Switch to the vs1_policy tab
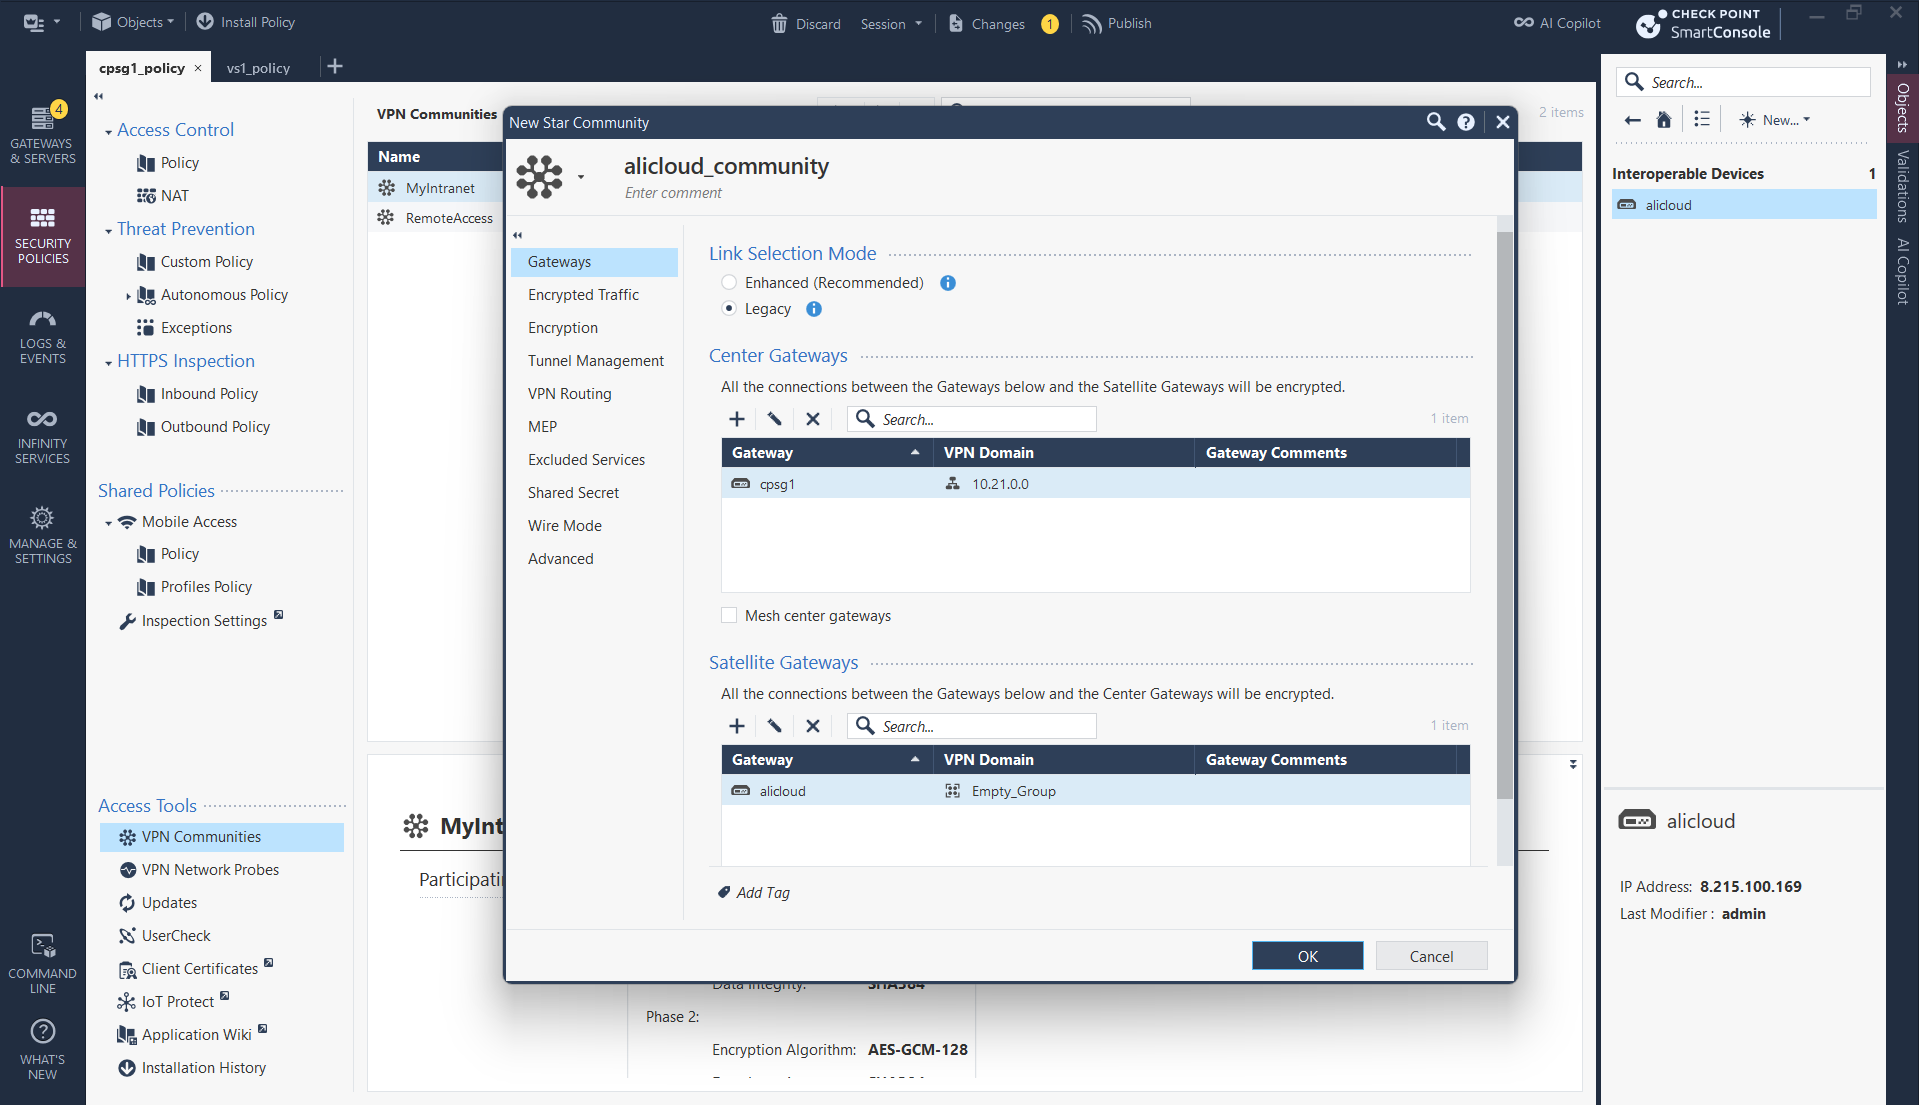The image size is (1919, 1105). click(x=258, y=68)
